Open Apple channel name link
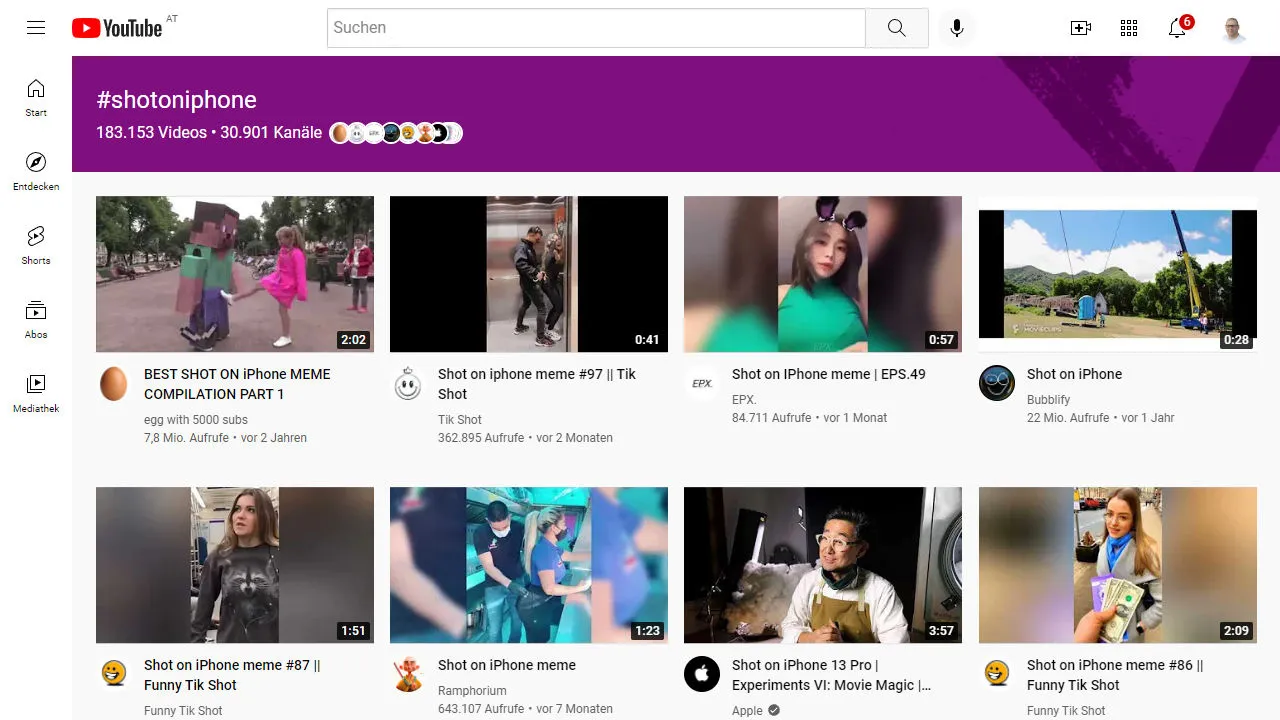The width and height of the screenshot is (1280, 720). tap(747, 711)
